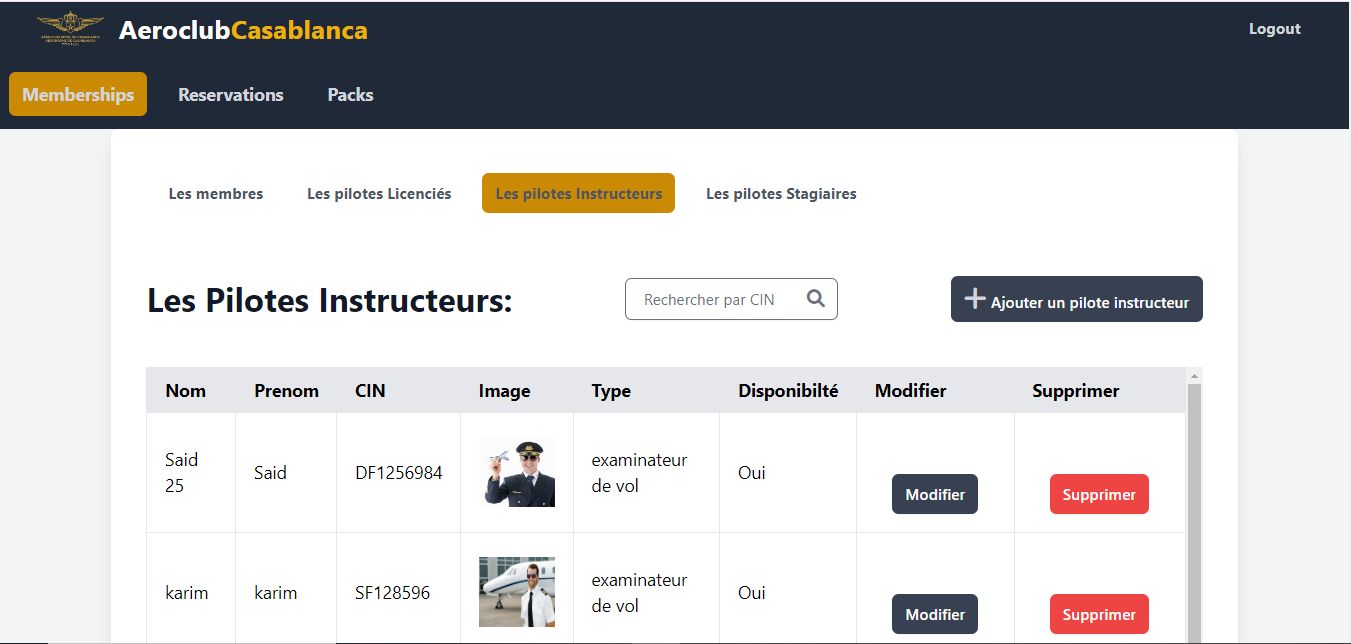Viewport: 1351px width, 644px height.
Task: Show Les pilotes Licenciés tab
Action: click(379, 194)
